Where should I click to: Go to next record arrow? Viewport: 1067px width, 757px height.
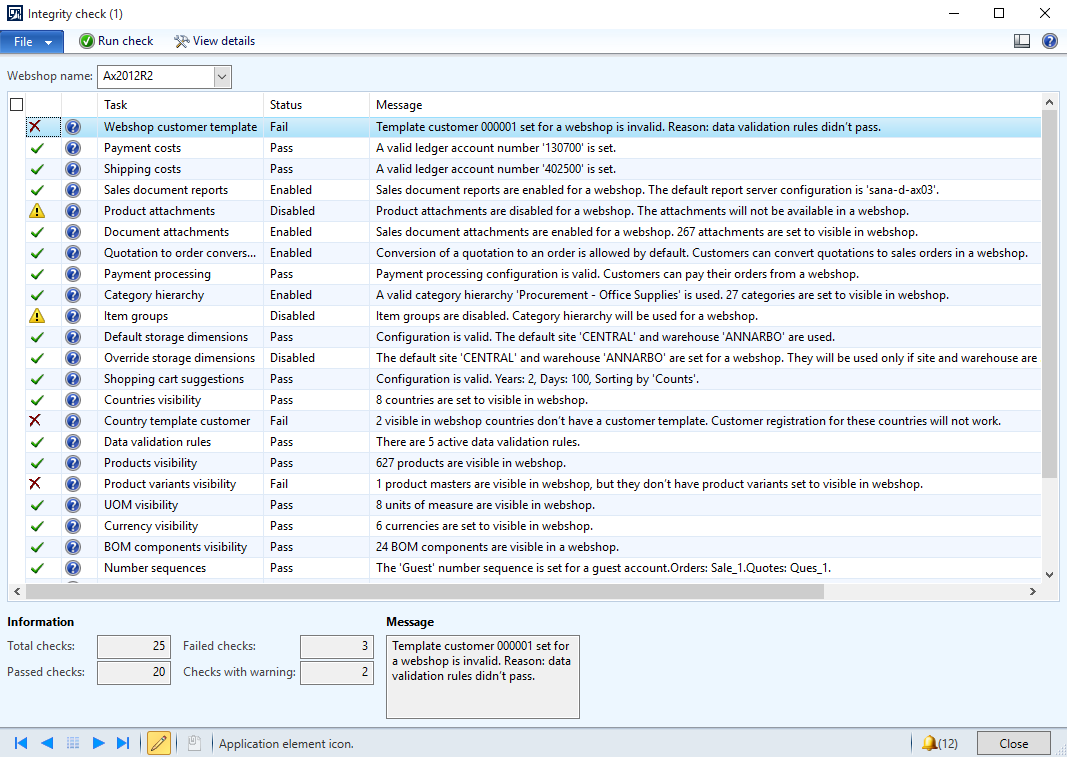(98, 743)
